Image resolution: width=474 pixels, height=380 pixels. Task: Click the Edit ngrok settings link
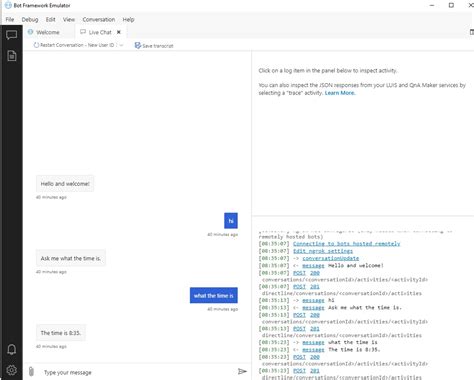click(x=323, y=251)
